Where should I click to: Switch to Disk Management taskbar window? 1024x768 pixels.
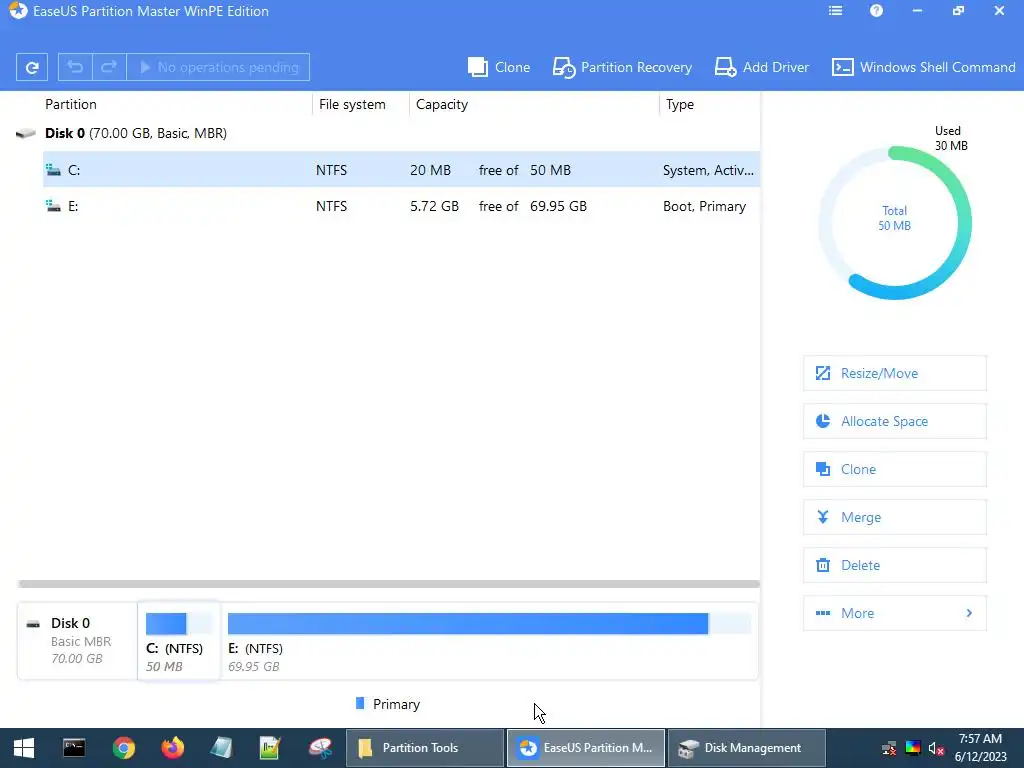click(747, 748)
